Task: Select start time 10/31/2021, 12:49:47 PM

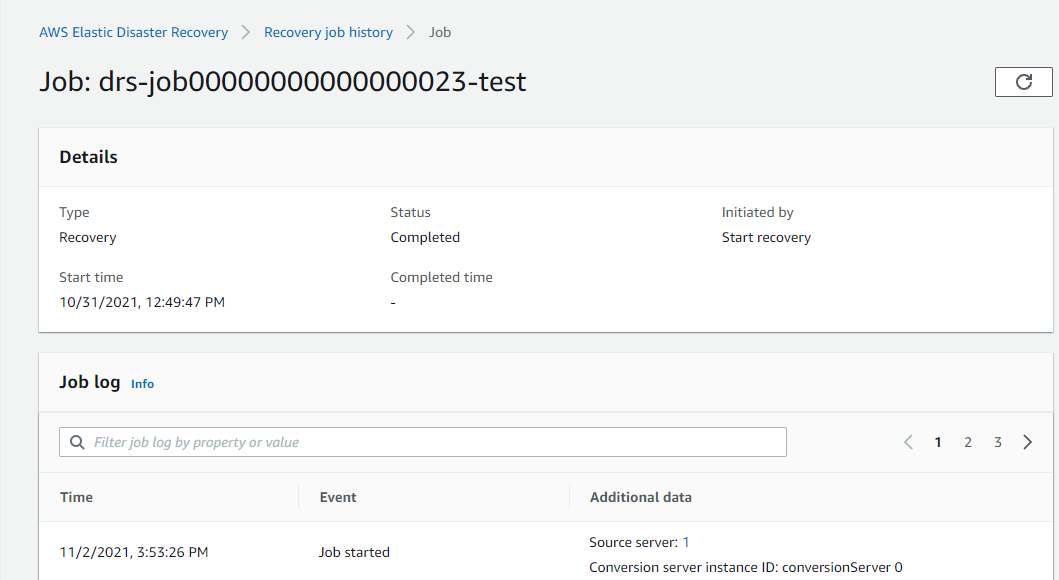Action: tap(142, 302)
